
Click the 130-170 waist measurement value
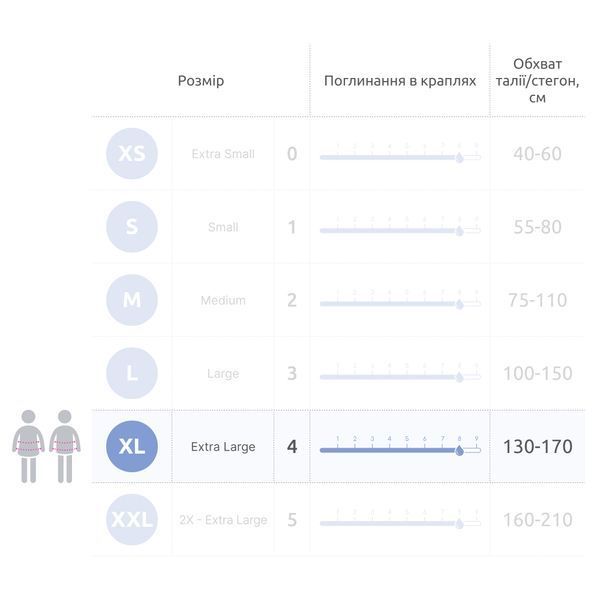pyautogui.click(x=538, y=447)
